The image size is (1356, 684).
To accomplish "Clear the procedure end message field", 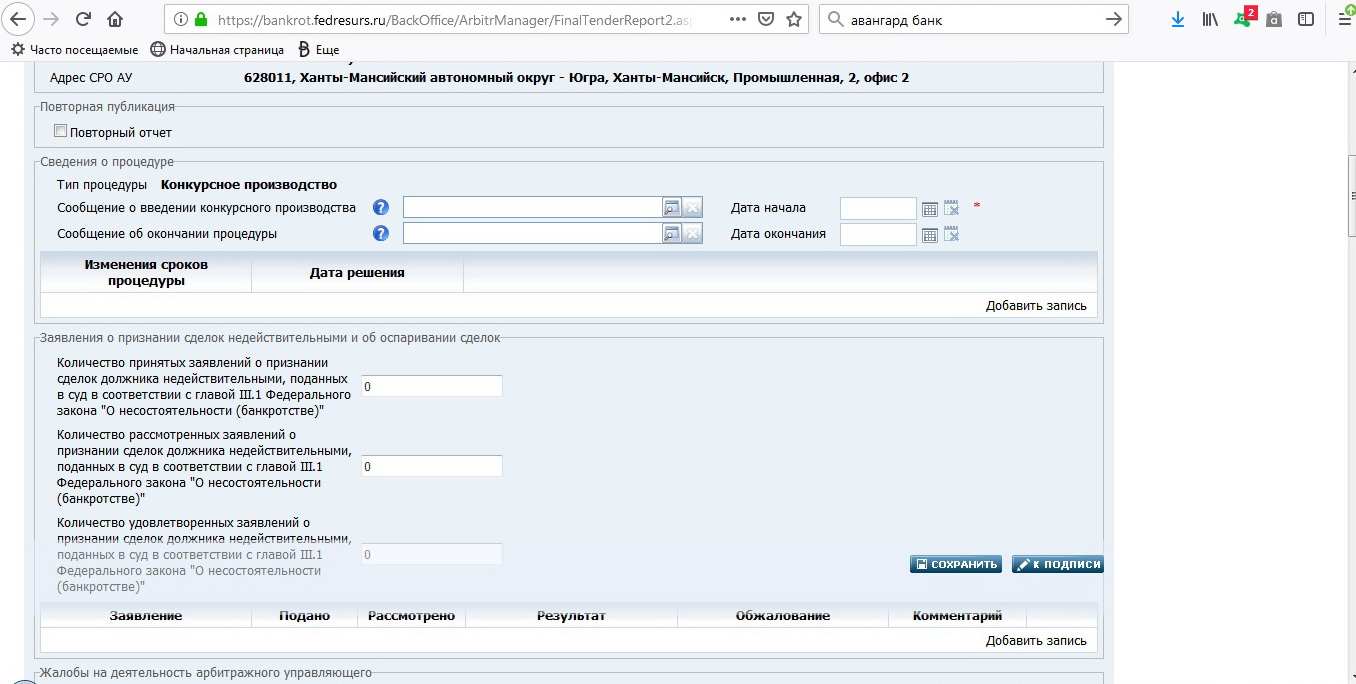I will (x=693, y=234).
